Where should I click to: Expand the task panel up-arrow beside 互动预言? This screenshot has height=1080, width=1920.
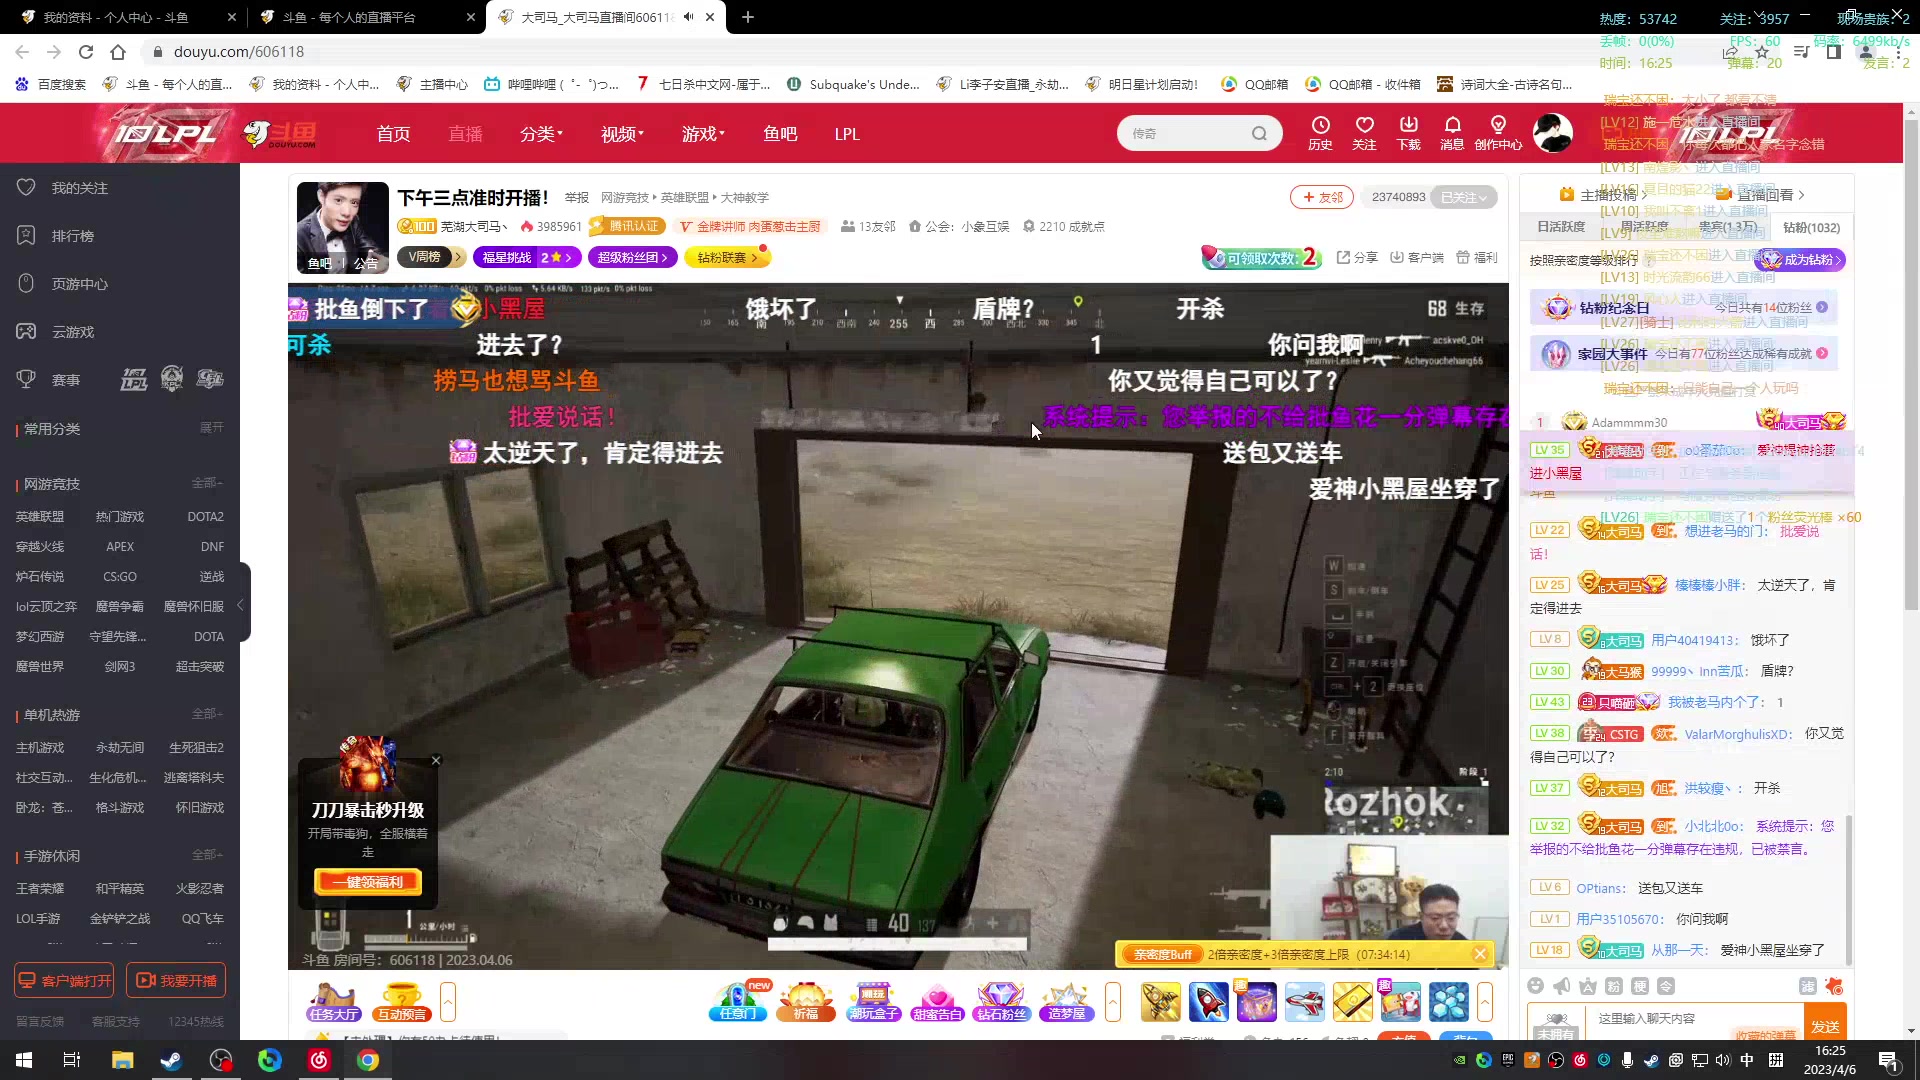[448, 1001]
